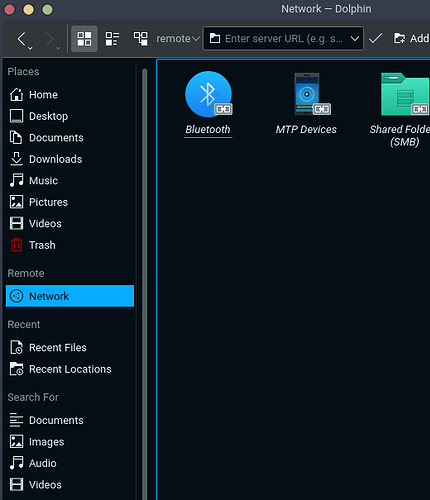The height and width of the screenshot is (500, 430).
Task: Open the server URL history dropdown
Action: [355, 39]
